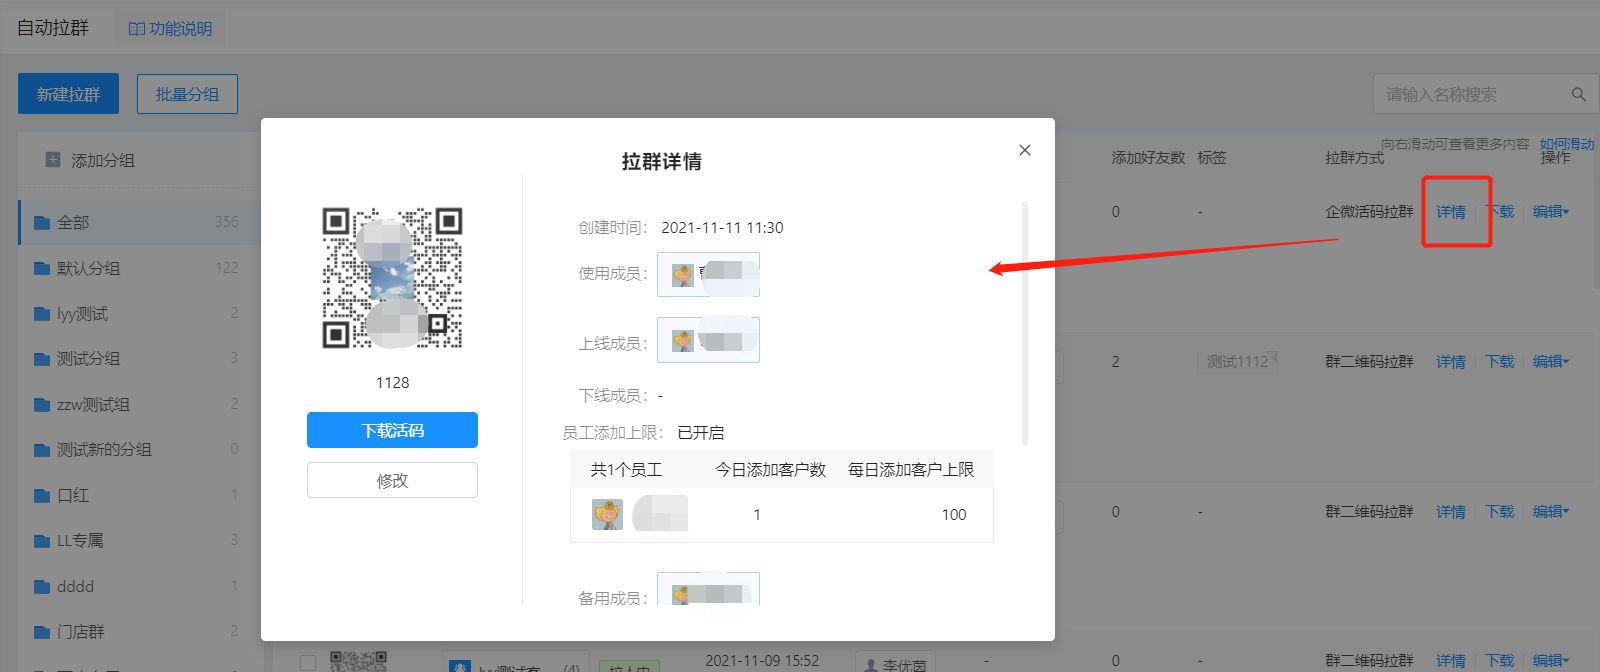Select the 测试新的分组 folder

click(x=139, y=449)
